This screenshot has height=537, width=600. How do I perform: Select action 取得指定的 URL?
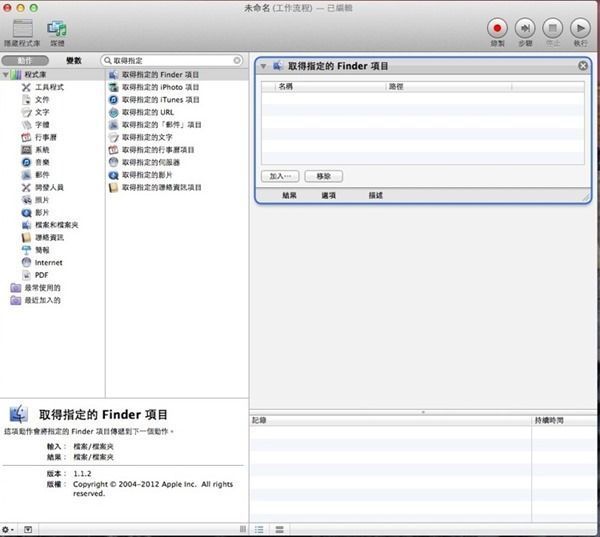147,112
